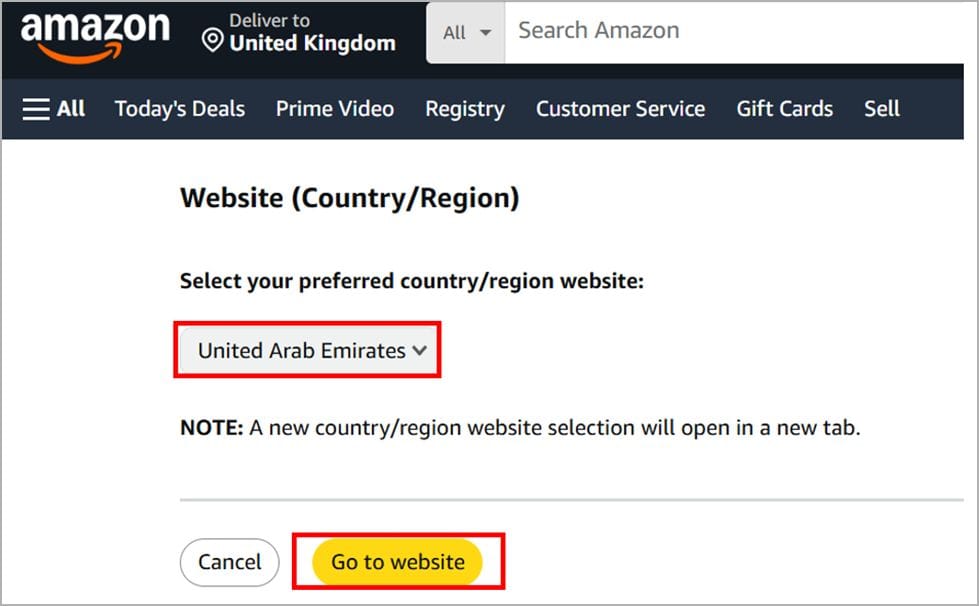This screenshot has height=606, width=979.
Task: Click the Sell navigation link
Action: pos(882,109)
